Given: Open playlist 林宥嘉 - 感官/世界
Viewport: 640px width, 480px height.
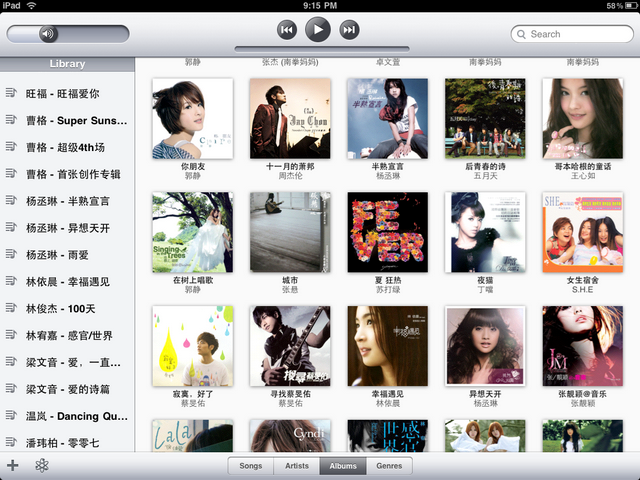Looking at the screenshot, I should (67, 336).
